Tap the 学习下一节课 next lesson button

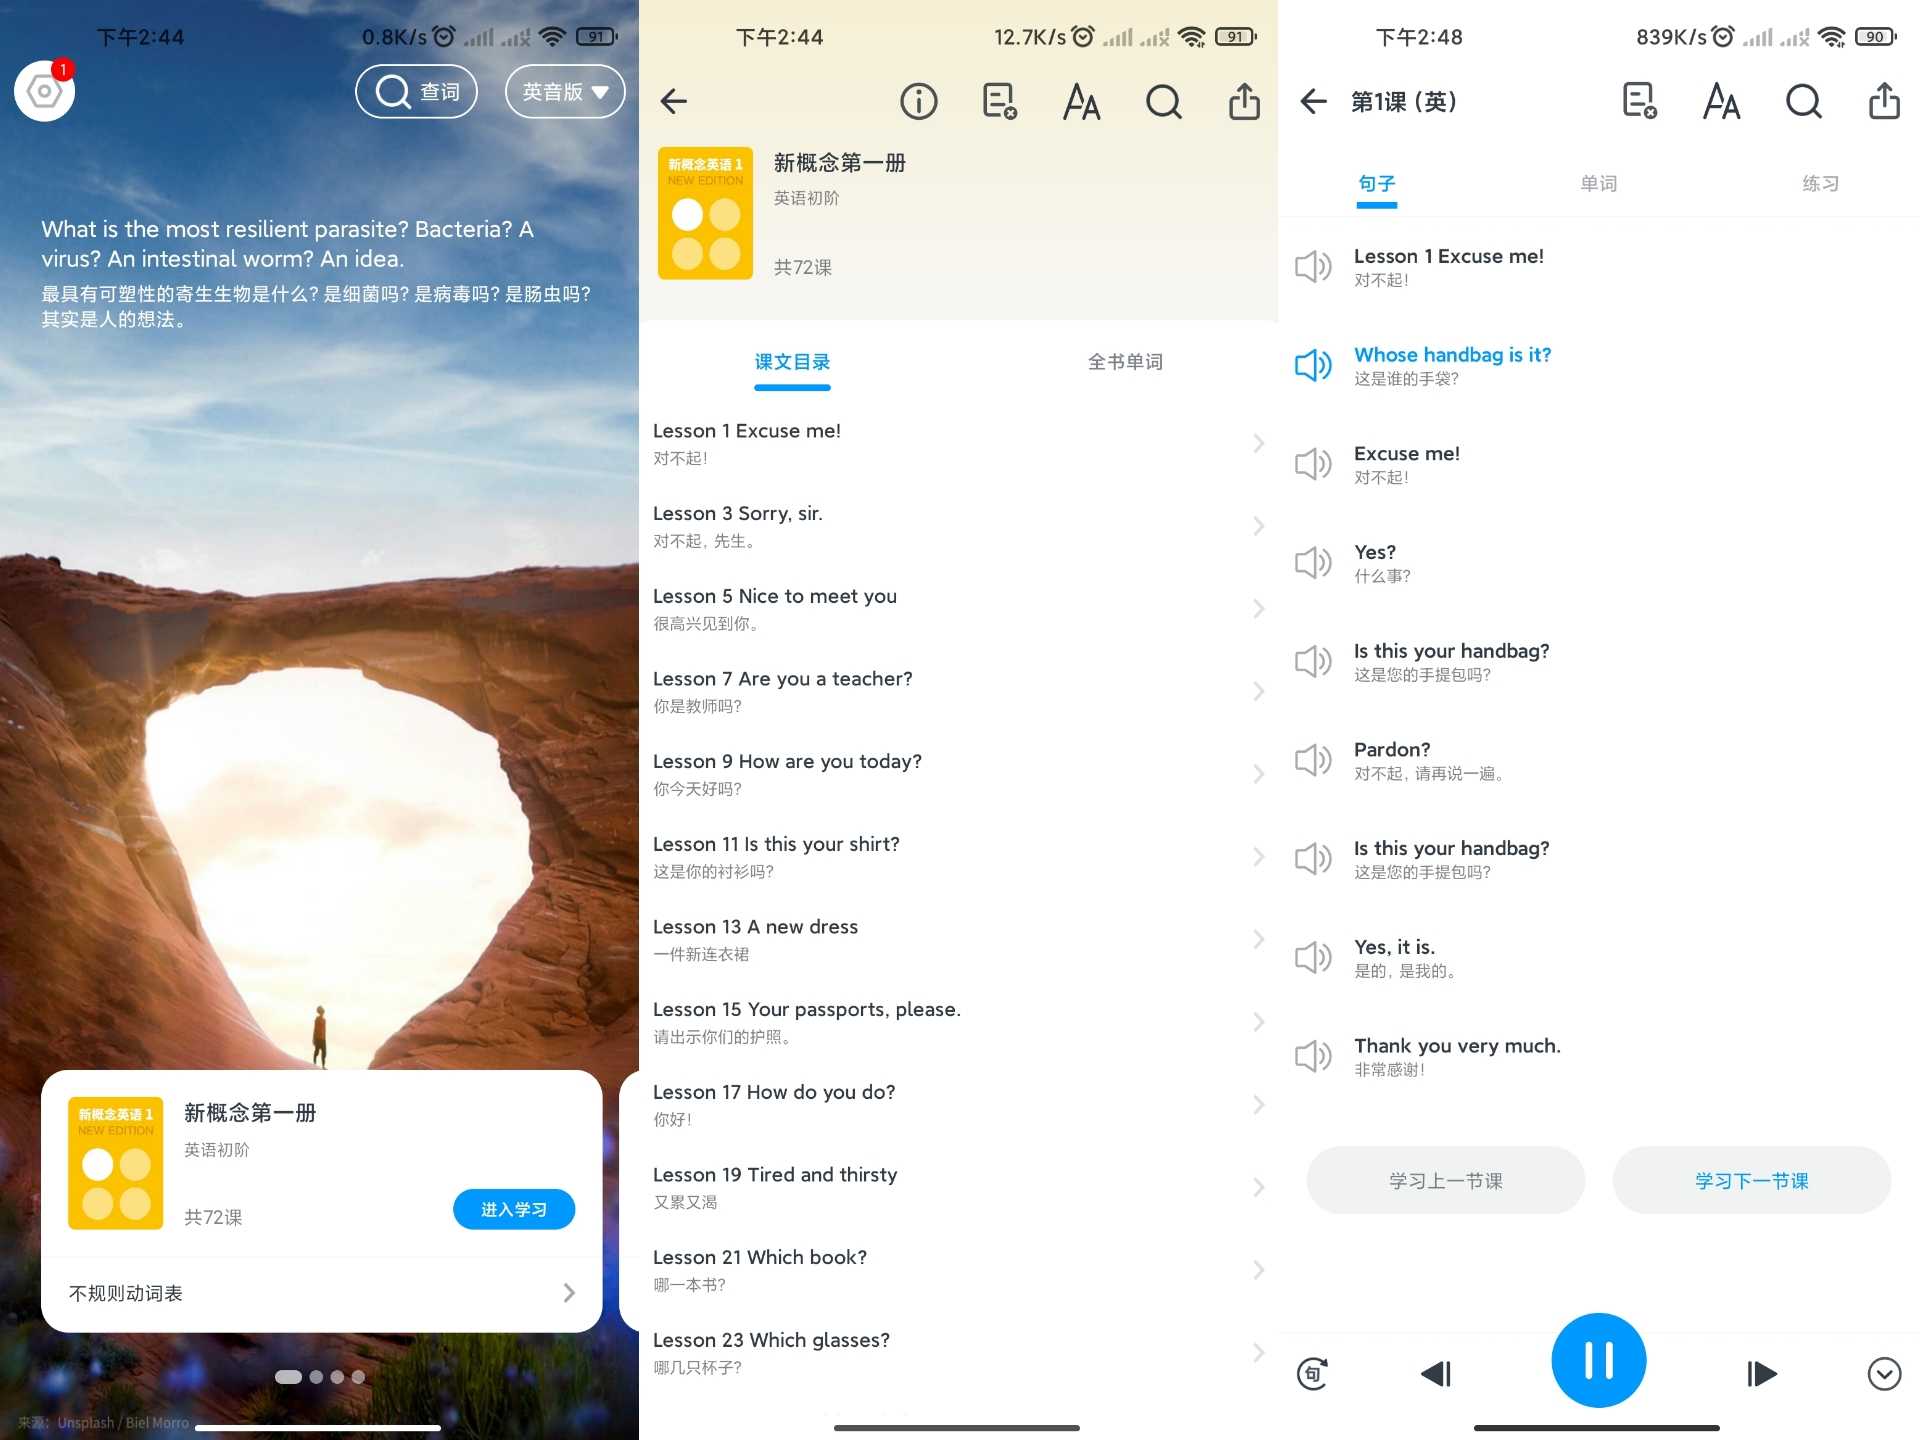click(x=1751, y=1181)
